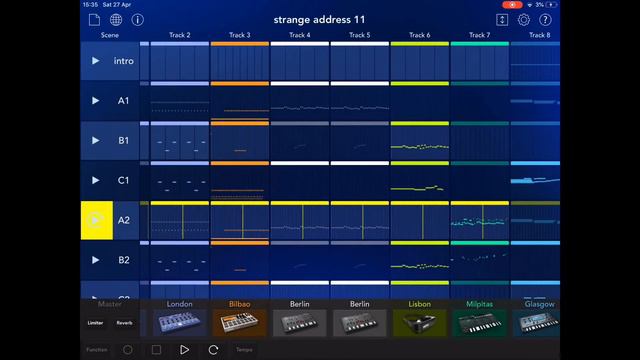Select the Berlin gadget on Track 5
The image size is (640, 360).
(360, 323)
